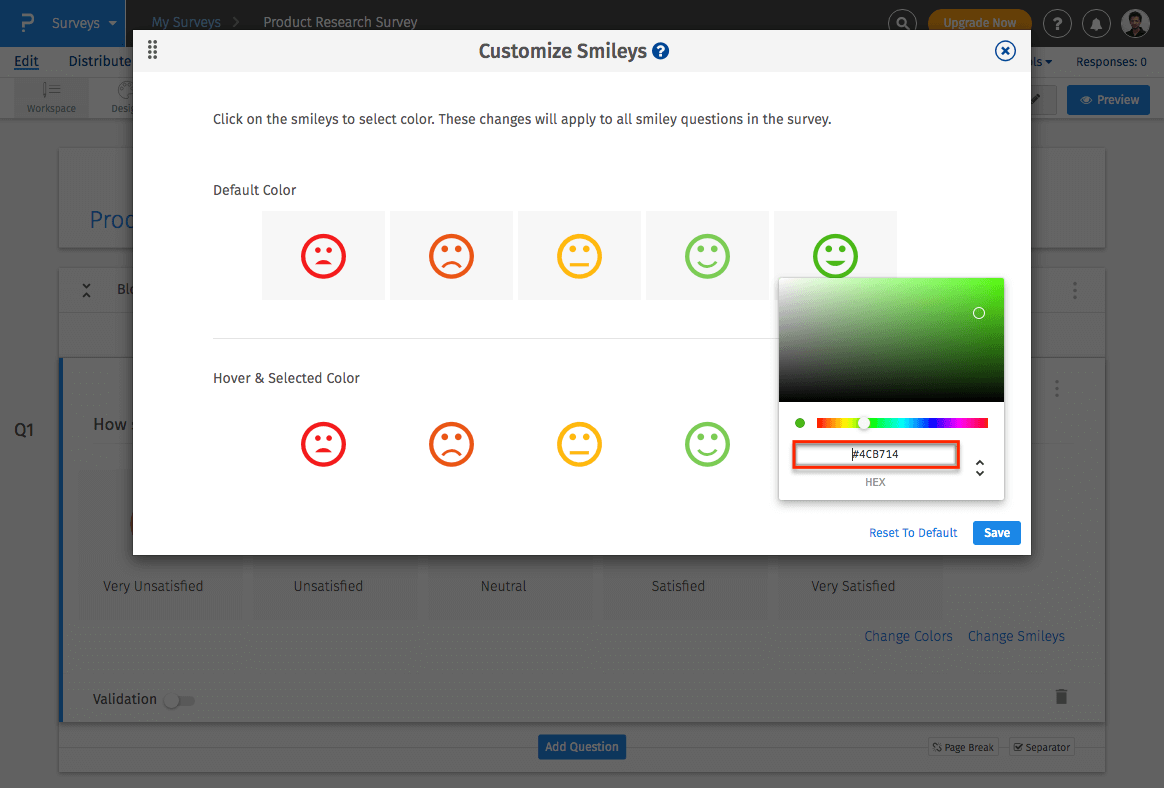Open notifications via the bell icon
Viewport: 1164px width, 788px height.
coord(1096,23)
